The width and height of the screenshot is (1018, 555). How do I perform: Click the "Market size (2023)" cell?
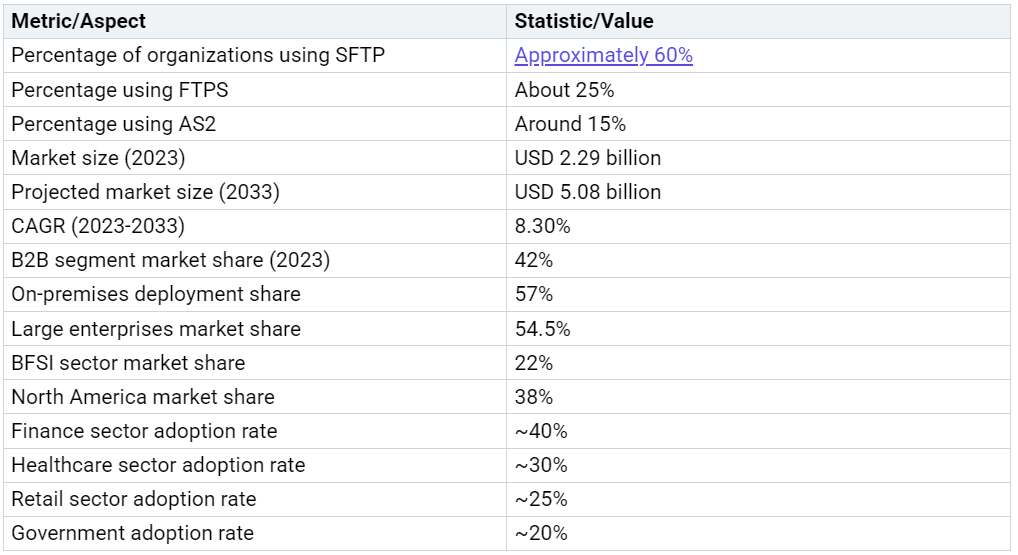pyautogui.click(x=98, y=158)
